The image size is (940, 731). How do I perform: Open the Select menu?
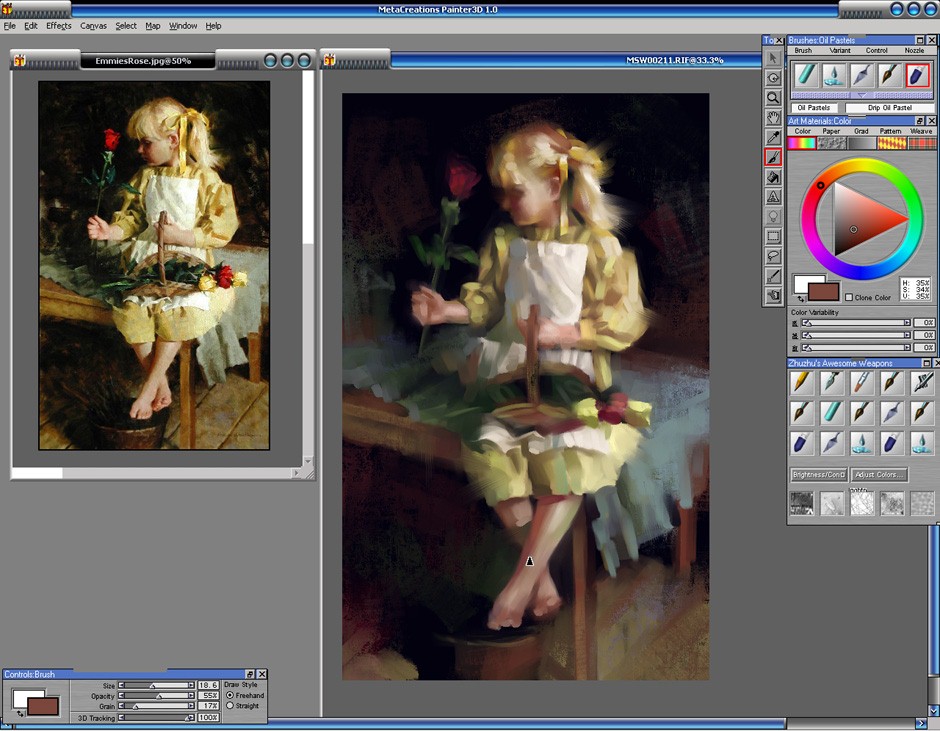pyautogui.click(x=126, y=26)
